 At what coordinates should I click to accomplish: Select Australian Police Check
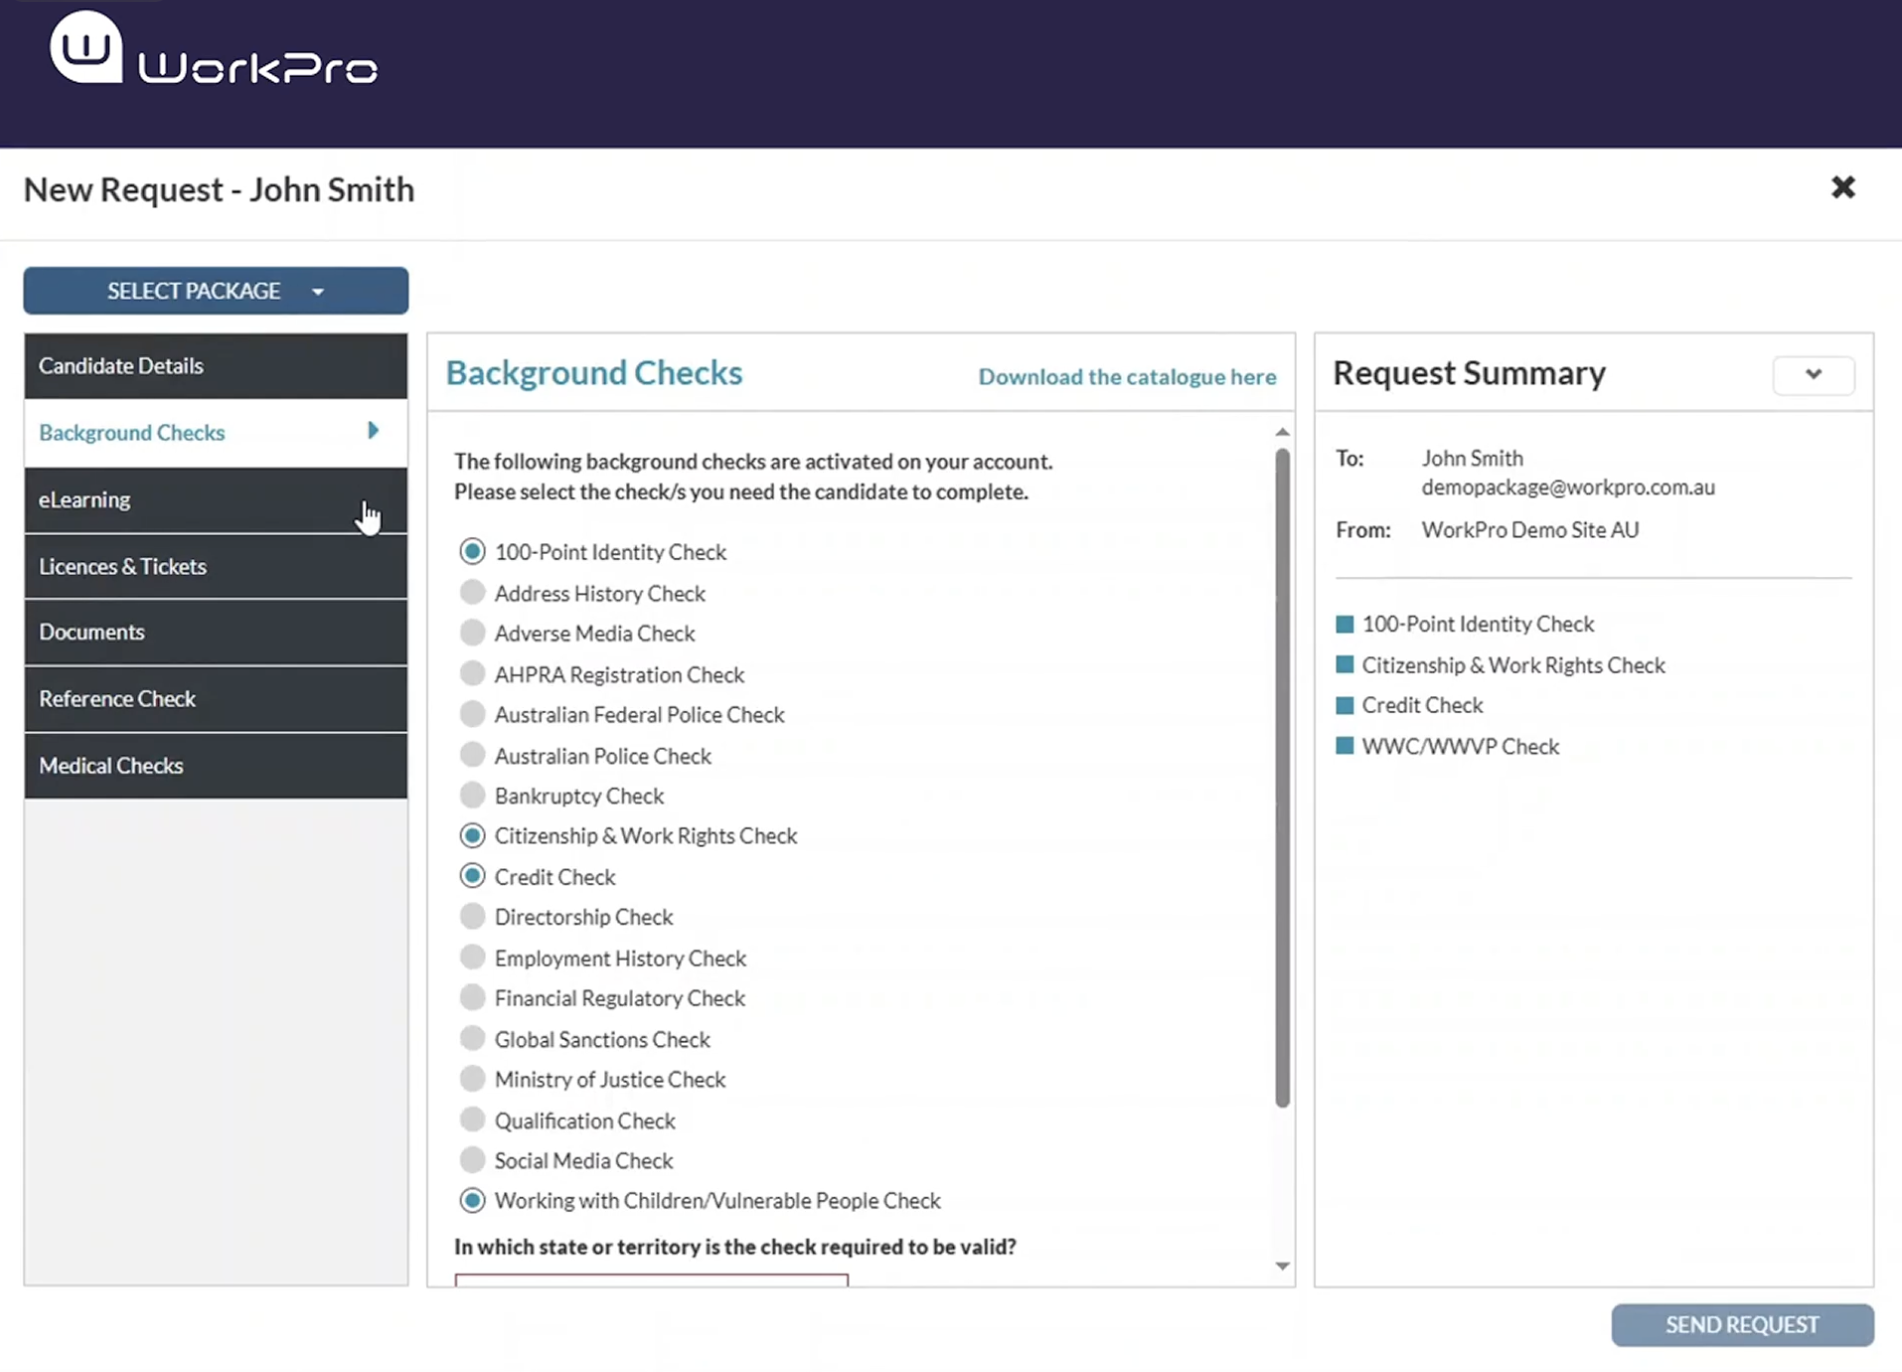[x=472, y=755]
